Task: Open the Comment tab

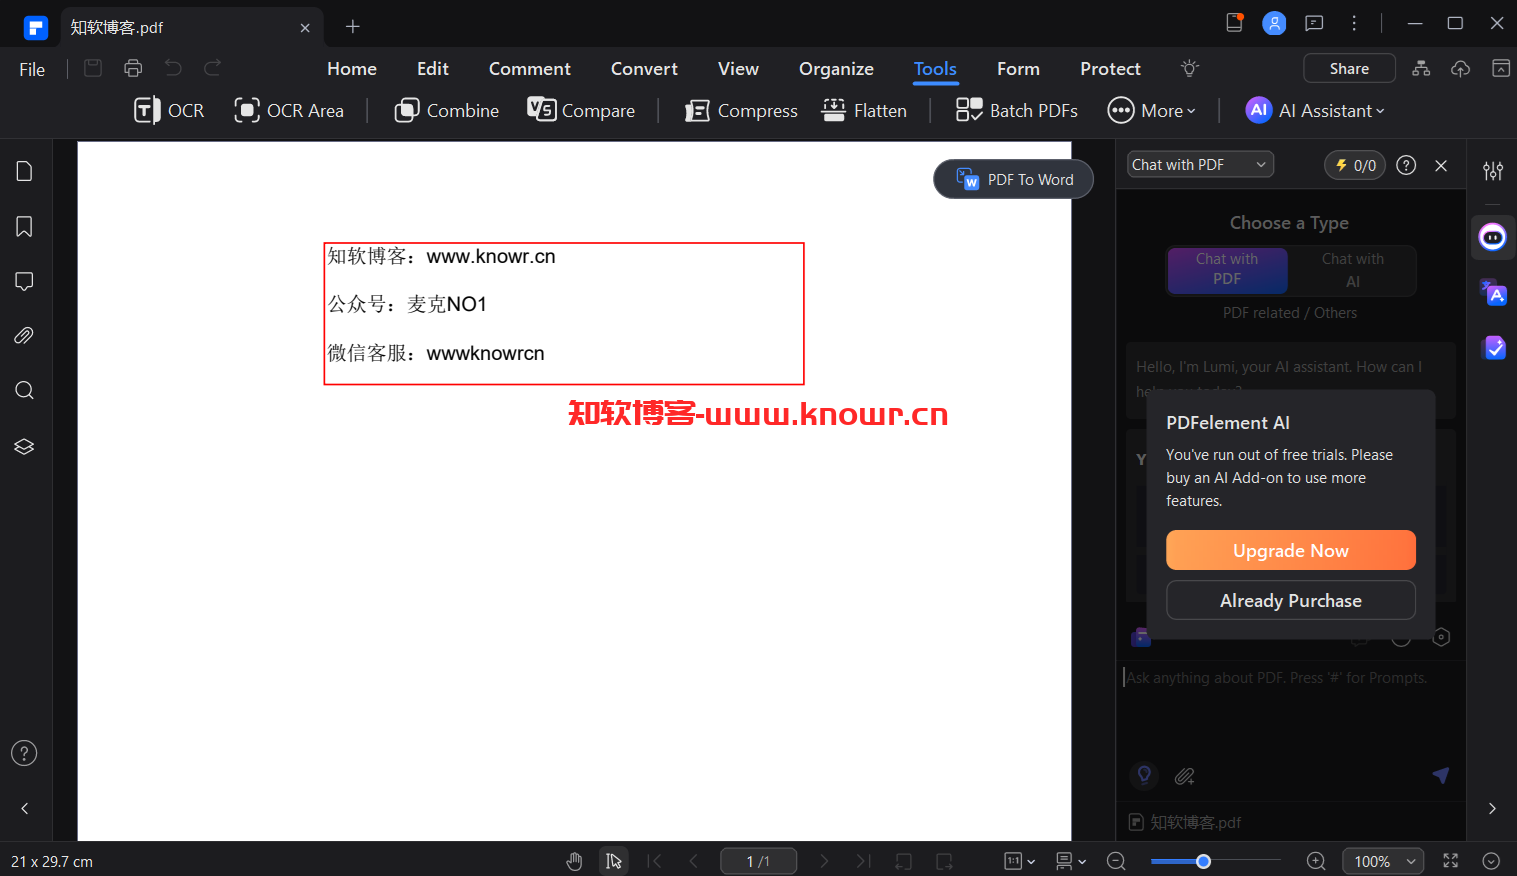Action: pos(530,69)
